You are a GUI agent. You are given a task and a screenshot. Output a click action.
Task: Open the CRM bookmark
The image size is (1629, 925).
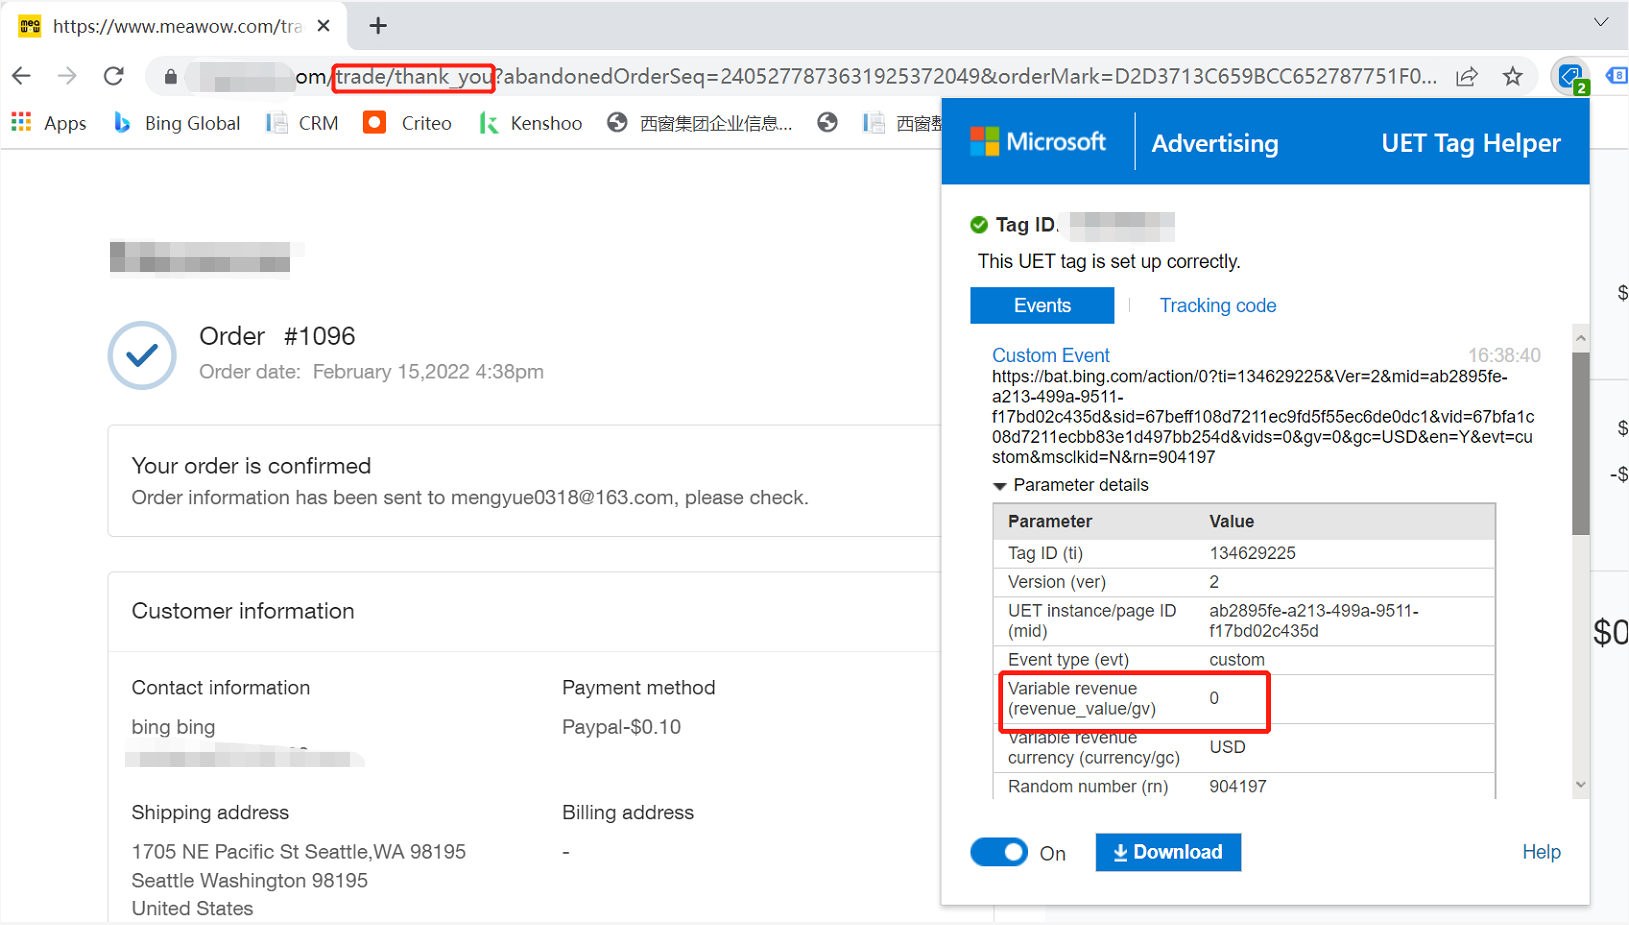pyautogui.click(x=303, y=123)
